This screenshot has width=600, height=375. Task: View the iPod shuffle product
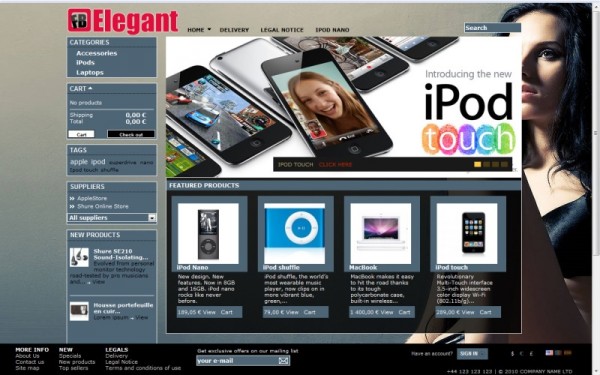click(292, 312)
